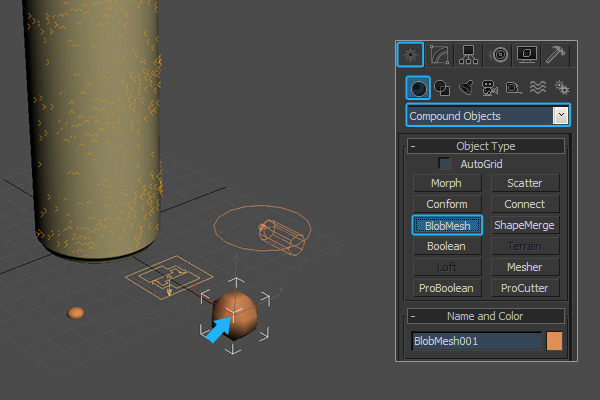The height and width of the screenshot is (400, 600).
Task: Select the Lights category icon
Action: click(x=465, y=88)
